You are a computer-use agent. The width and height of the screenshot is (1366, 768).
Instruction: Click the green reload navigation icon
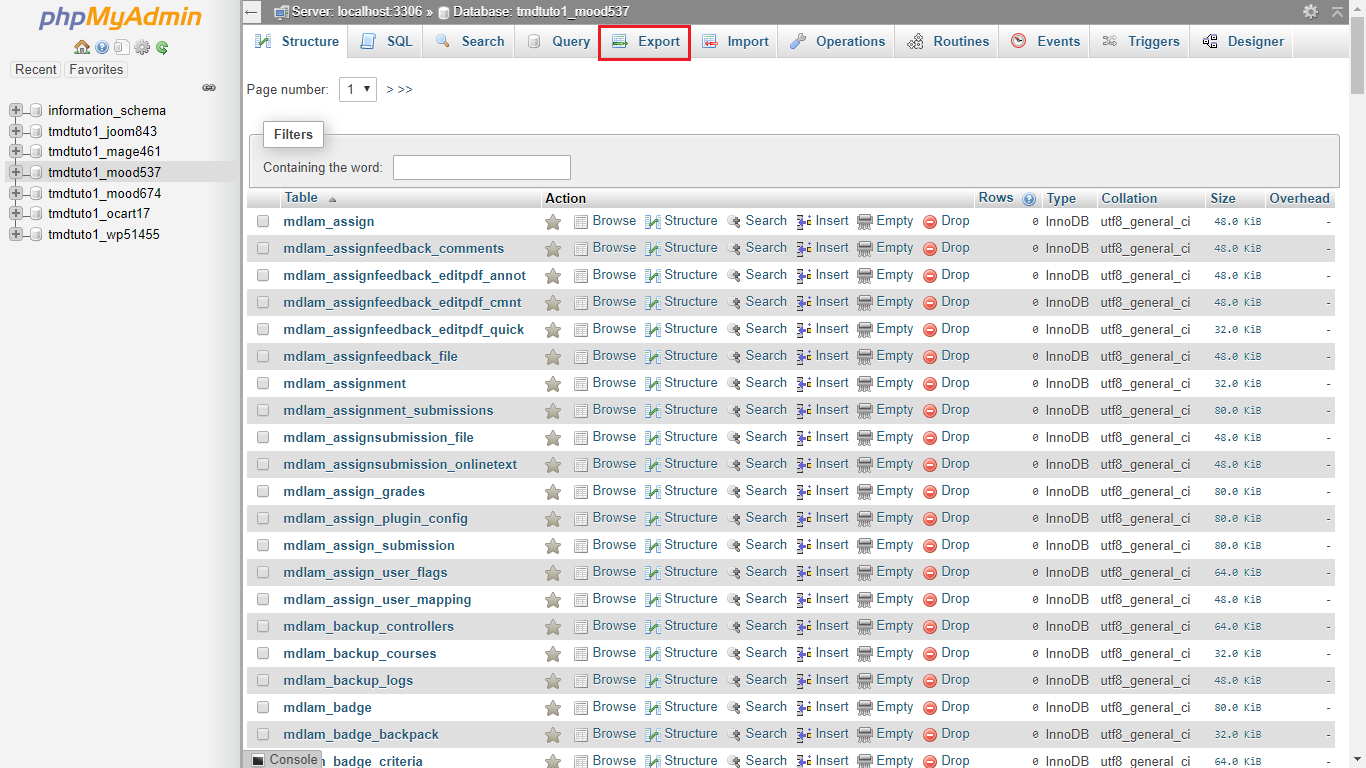162,47
